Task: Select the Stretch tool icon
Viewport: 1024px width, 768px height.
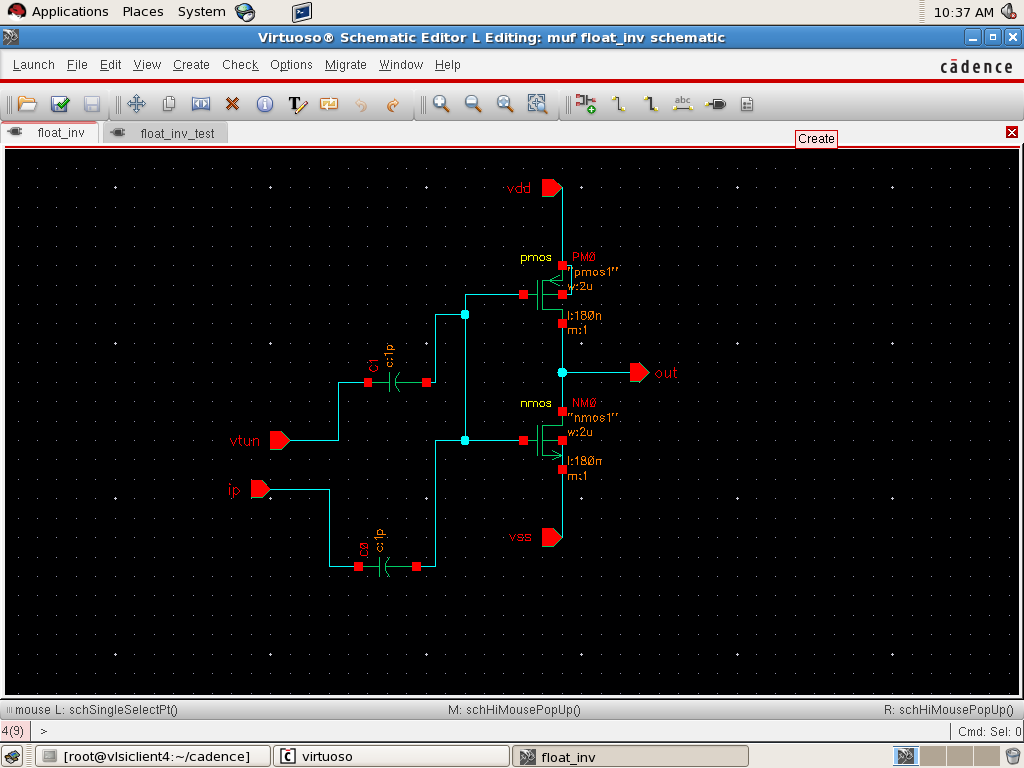Action: [x=200, y=104]
